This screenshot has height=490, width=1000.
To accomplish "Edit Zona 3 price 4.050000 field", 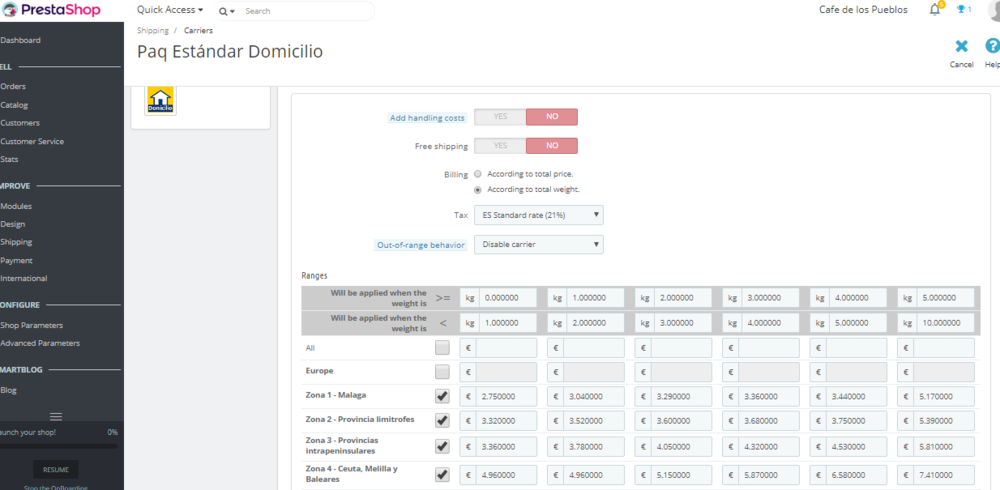I will pos(681,446).
